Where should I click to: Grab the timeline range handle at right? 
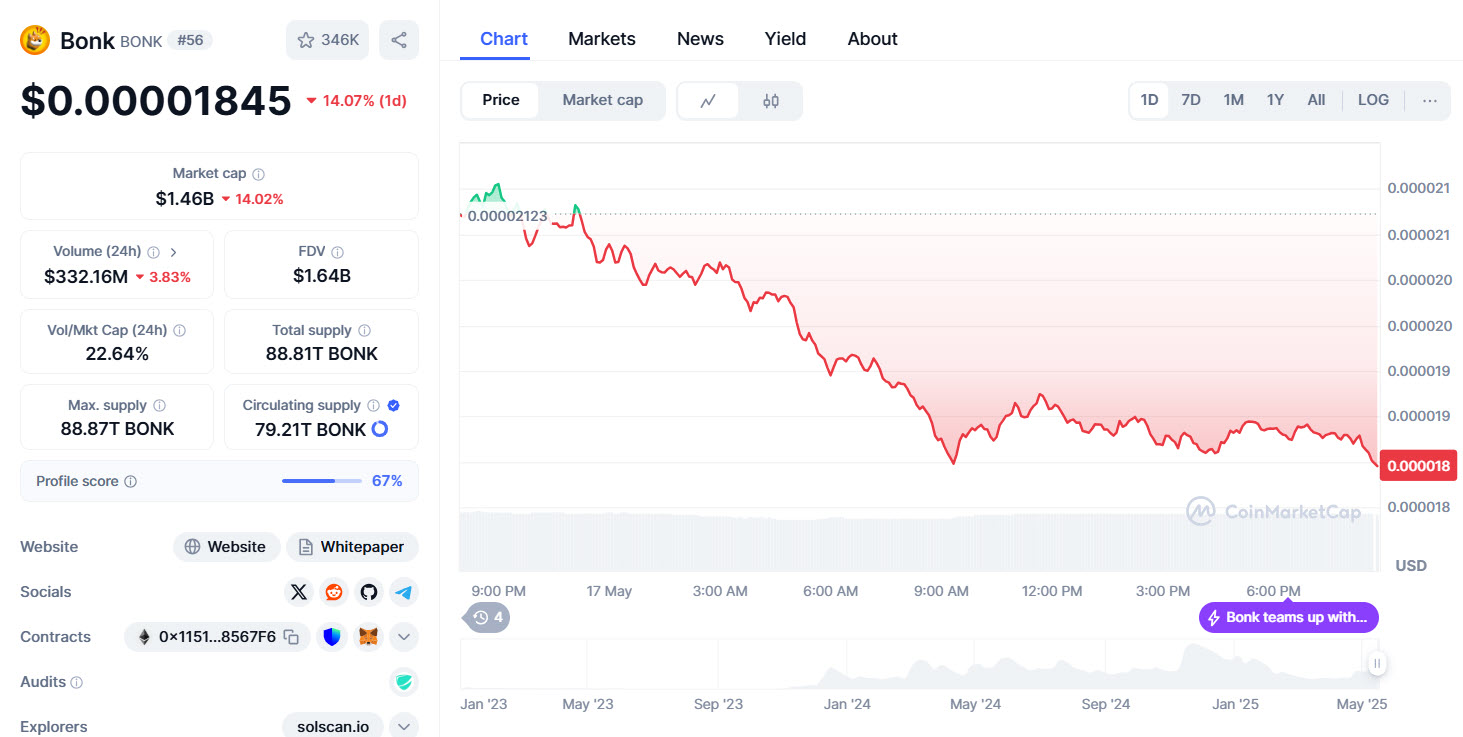click(1377, 663)
